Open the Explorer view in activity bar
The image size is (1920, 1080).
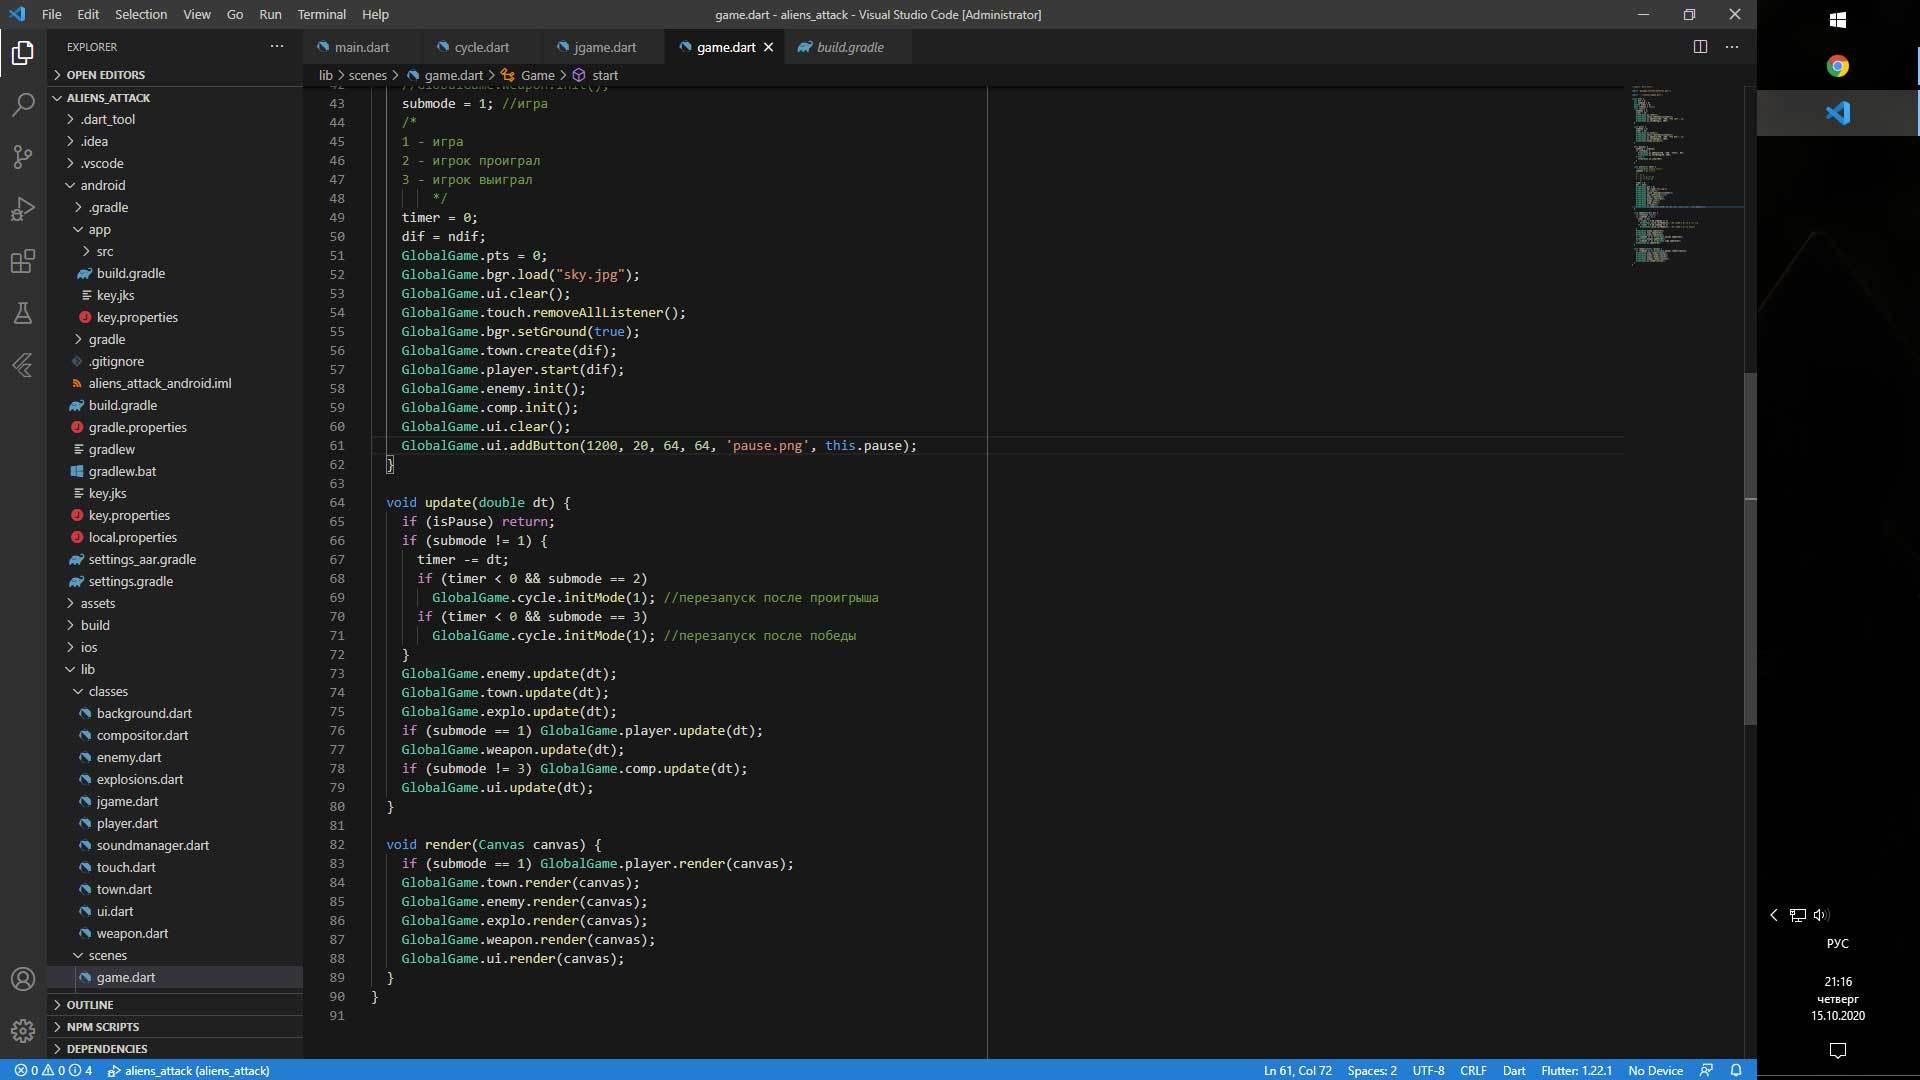click(23, 52)
